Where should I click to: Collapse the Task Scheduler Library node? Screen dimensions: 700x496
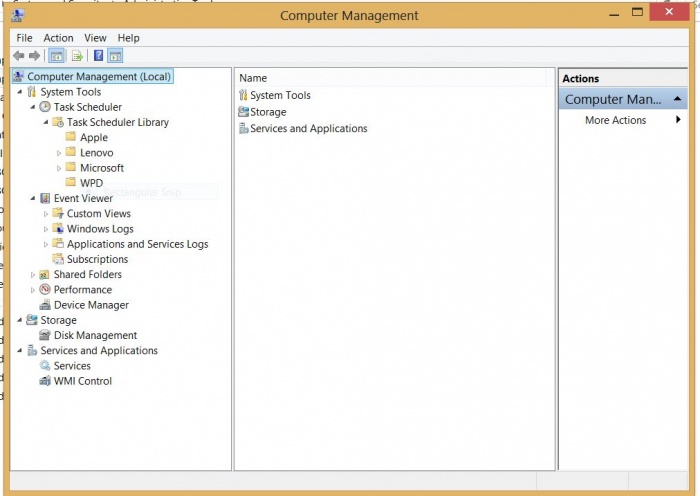click(46, 122)
